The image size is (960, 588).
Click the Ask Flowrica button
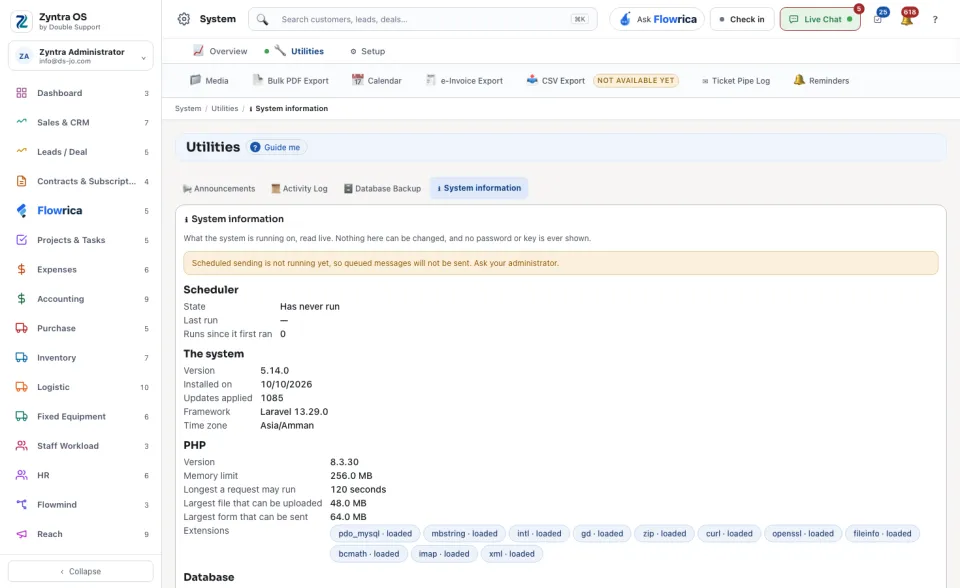[x=657, y=19]
